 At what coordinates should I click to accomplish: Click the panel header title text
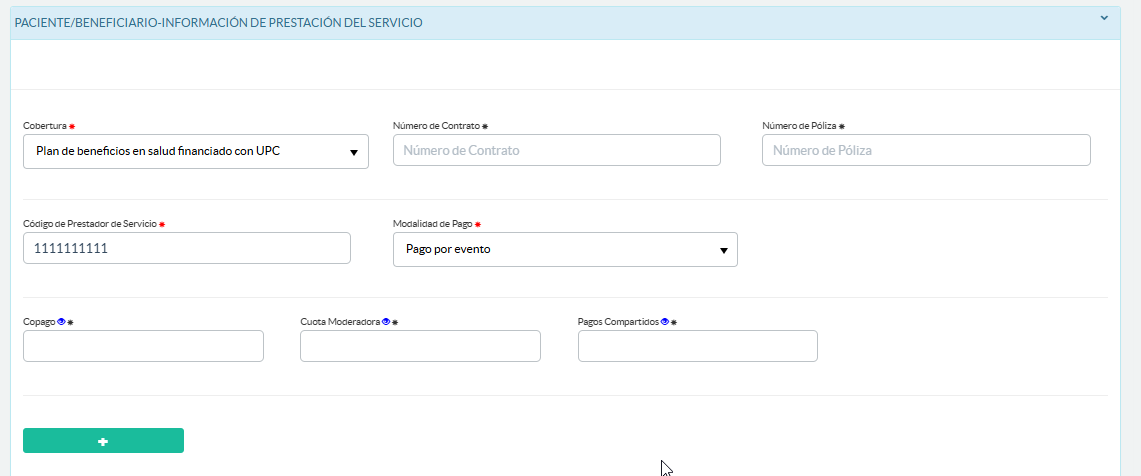click(x=218, y=22)
